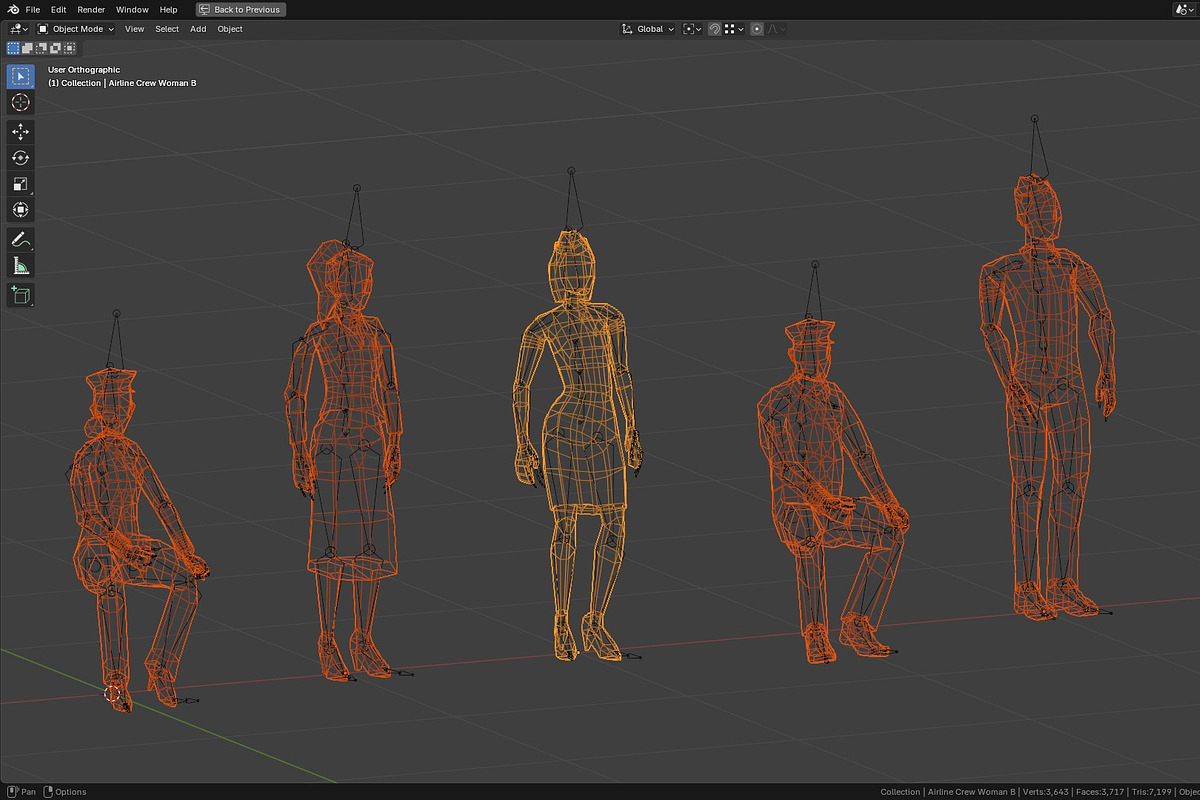Open the viewport Add menu
This screenshot has width=1200, height=800.
point(198,29)
